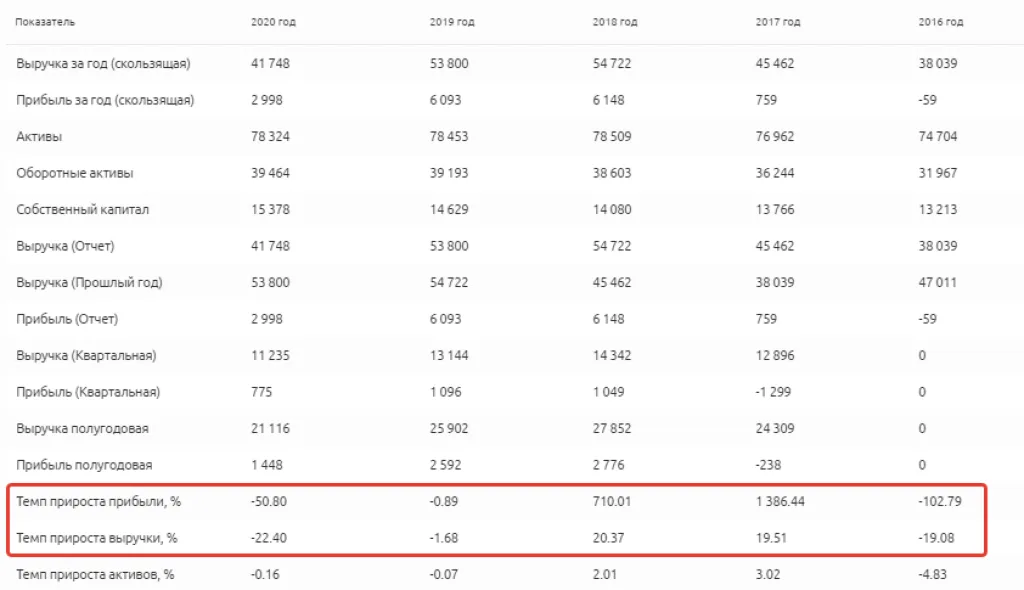Select the "Прибыль за год (скользящая)" row label

[x=105, y=100]
